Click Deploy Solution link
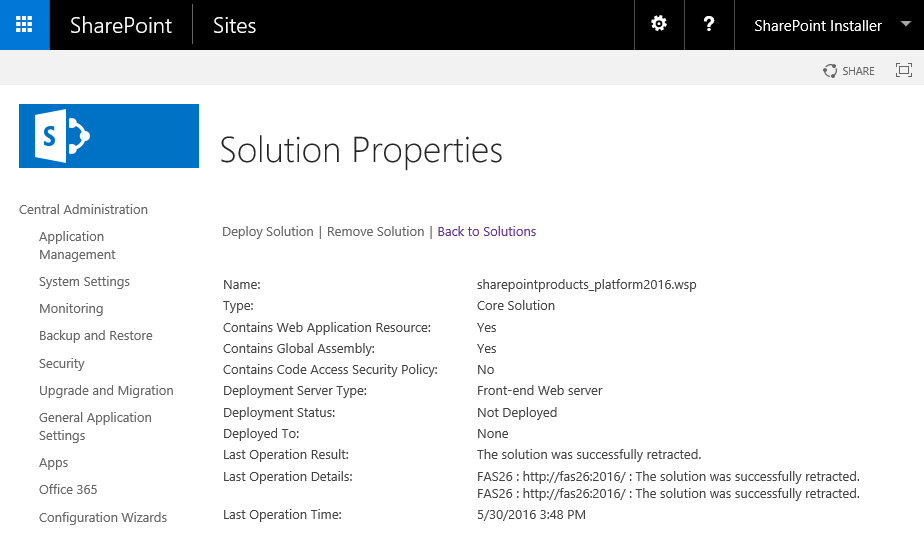 (268, 232)
